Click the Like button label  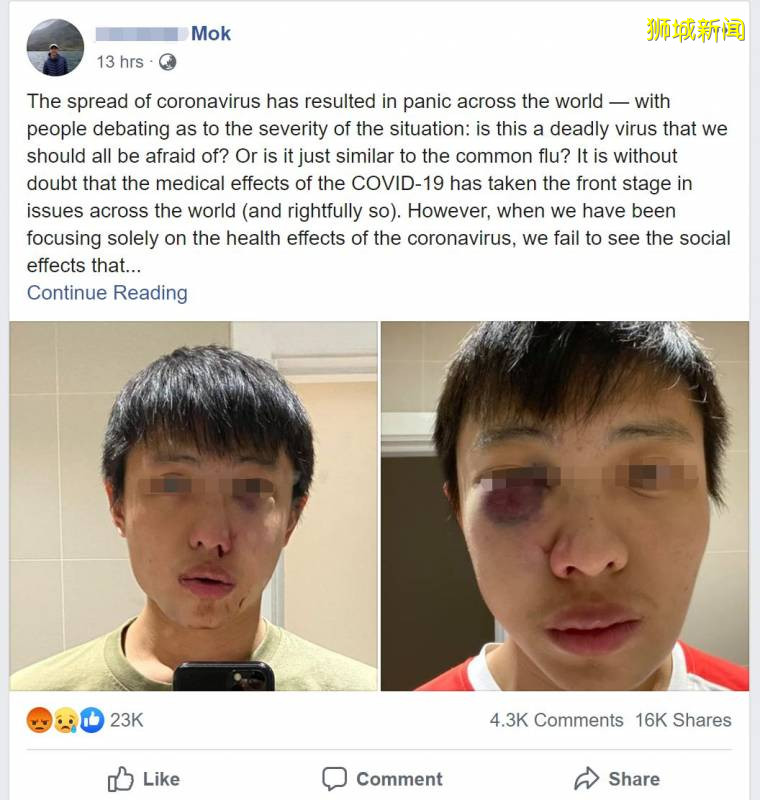coord(161,779)
